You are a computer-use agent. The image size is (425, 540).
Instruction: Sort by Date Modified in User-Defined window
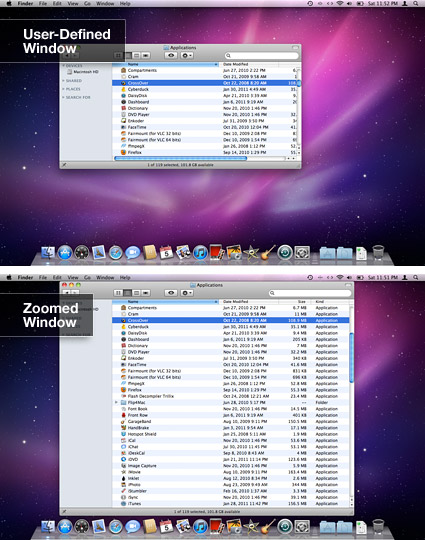pyautogui.click(x=249, y=64)
